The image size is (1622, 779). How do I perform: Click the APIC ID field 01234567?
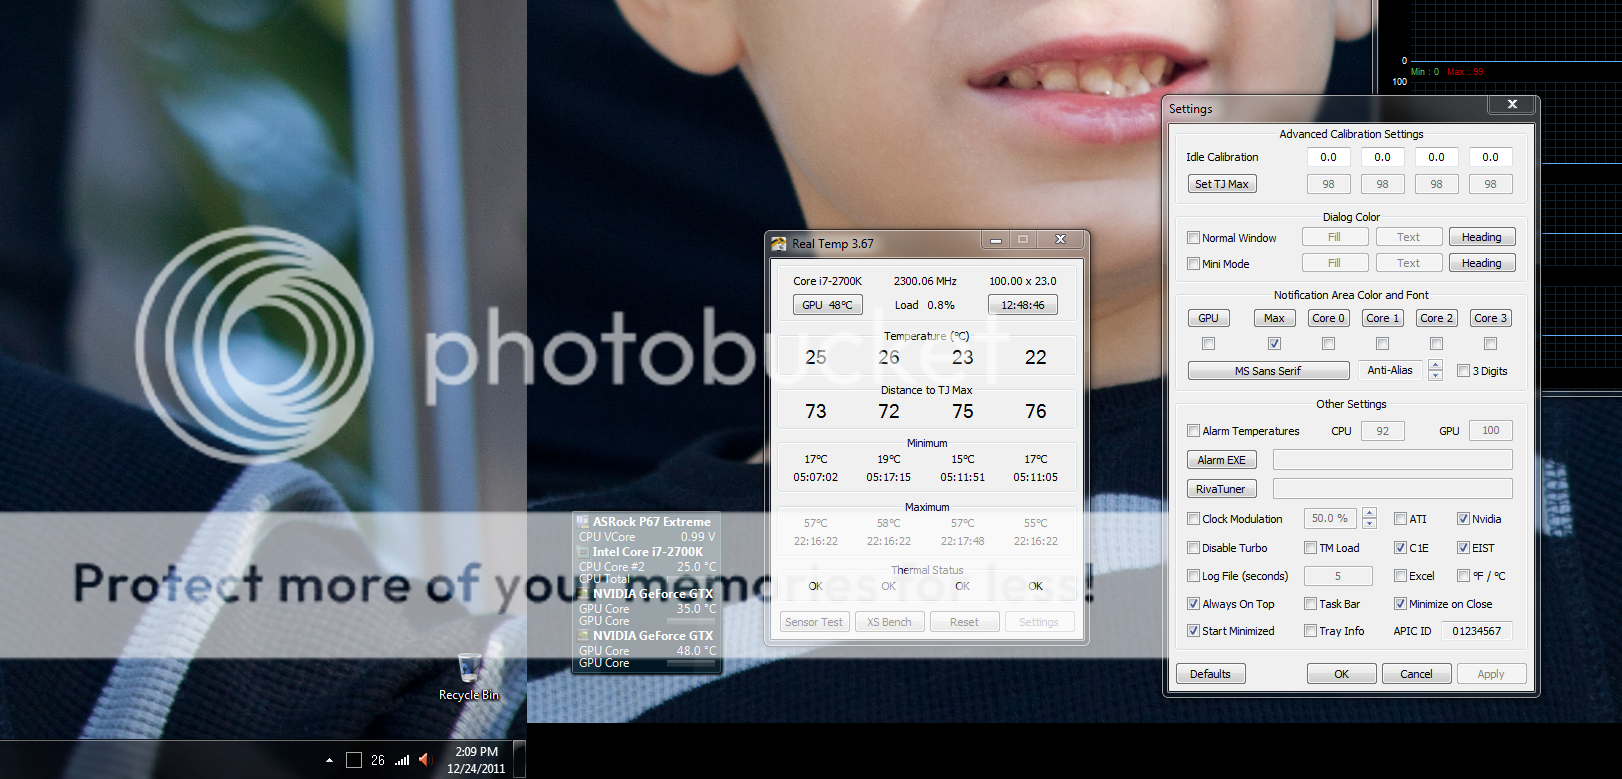[1477, 631]
